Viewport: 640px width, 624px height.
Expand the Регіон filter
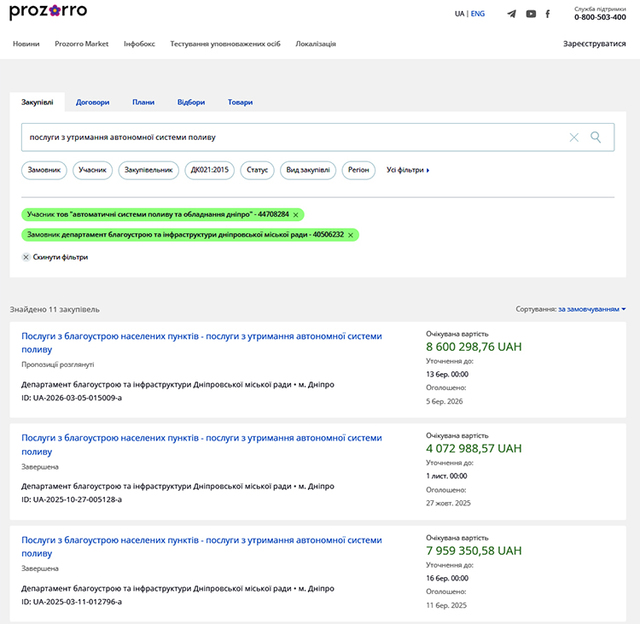[357, 170]
